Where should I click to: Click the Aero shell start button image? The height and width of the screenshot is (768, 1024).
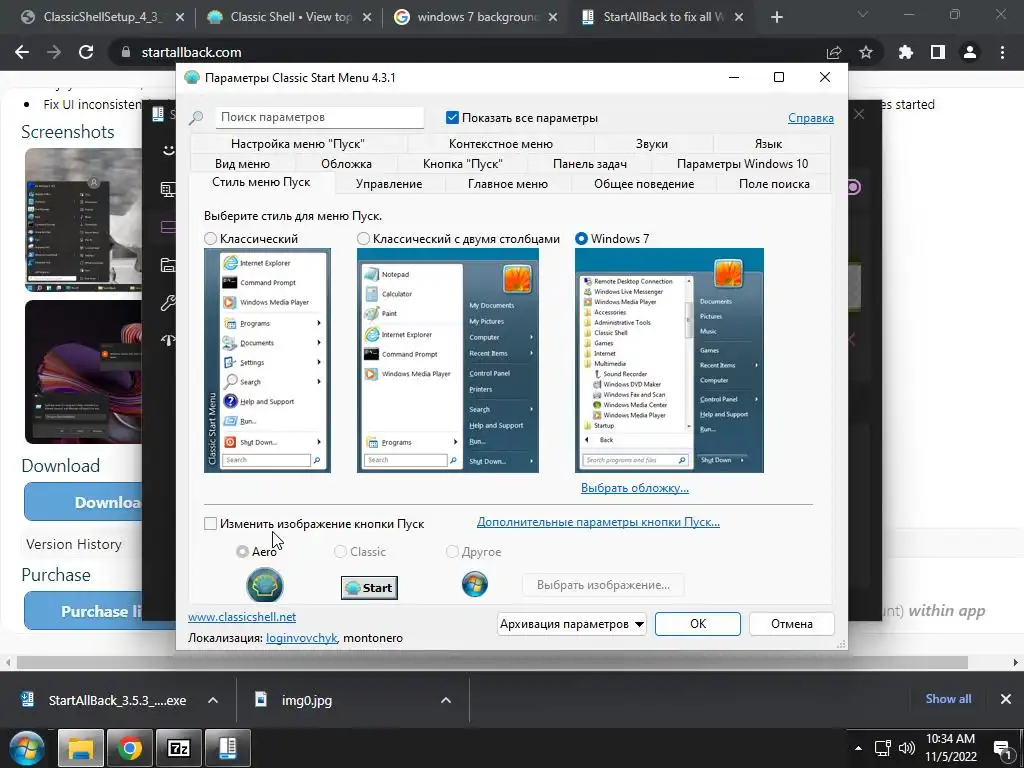[x=264, y=584]
